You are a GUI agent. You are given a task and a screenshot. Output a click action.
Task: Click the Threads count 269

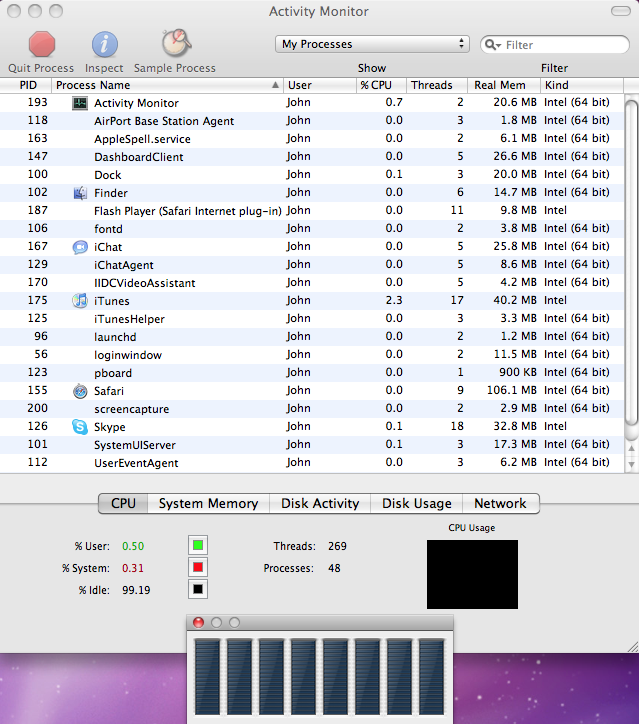click(x=337, y=546)
